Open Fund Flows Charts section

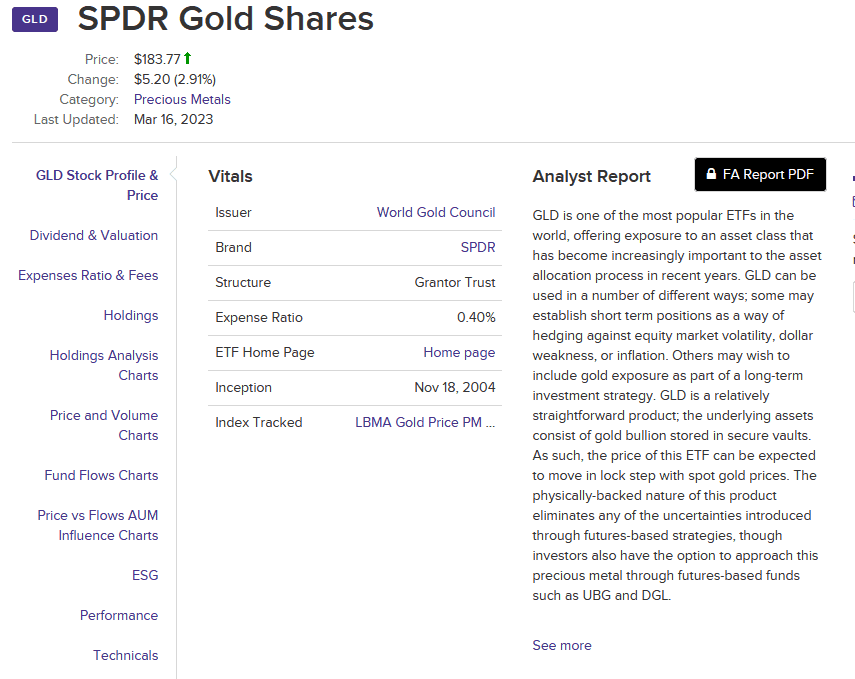(x=101, y=475)
